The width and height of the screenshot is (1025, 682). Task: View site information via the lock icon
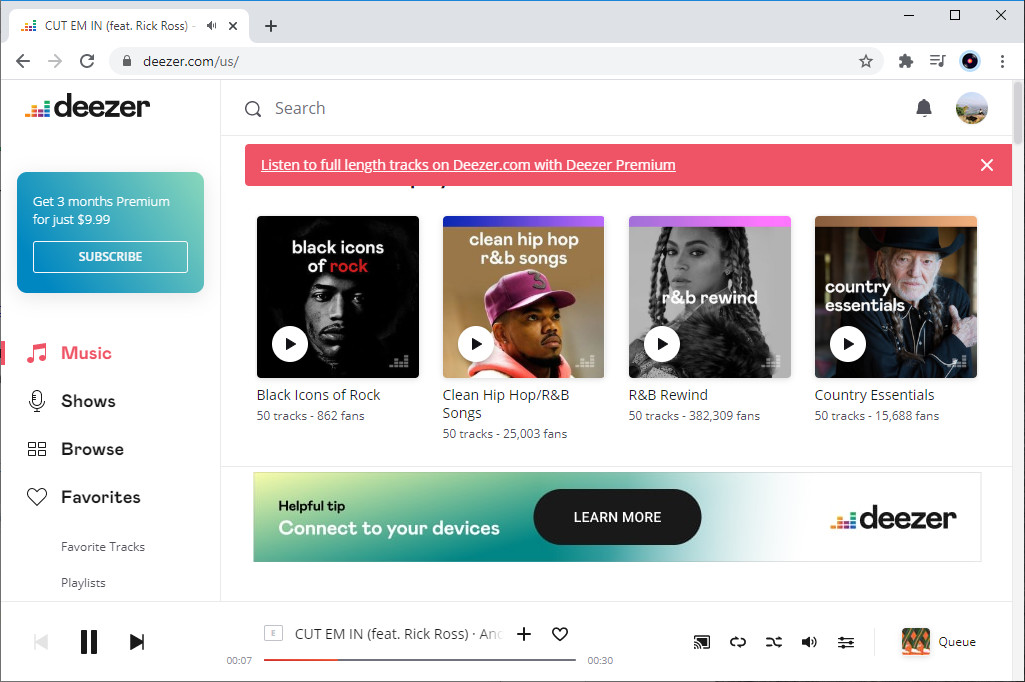pos(127,61)
